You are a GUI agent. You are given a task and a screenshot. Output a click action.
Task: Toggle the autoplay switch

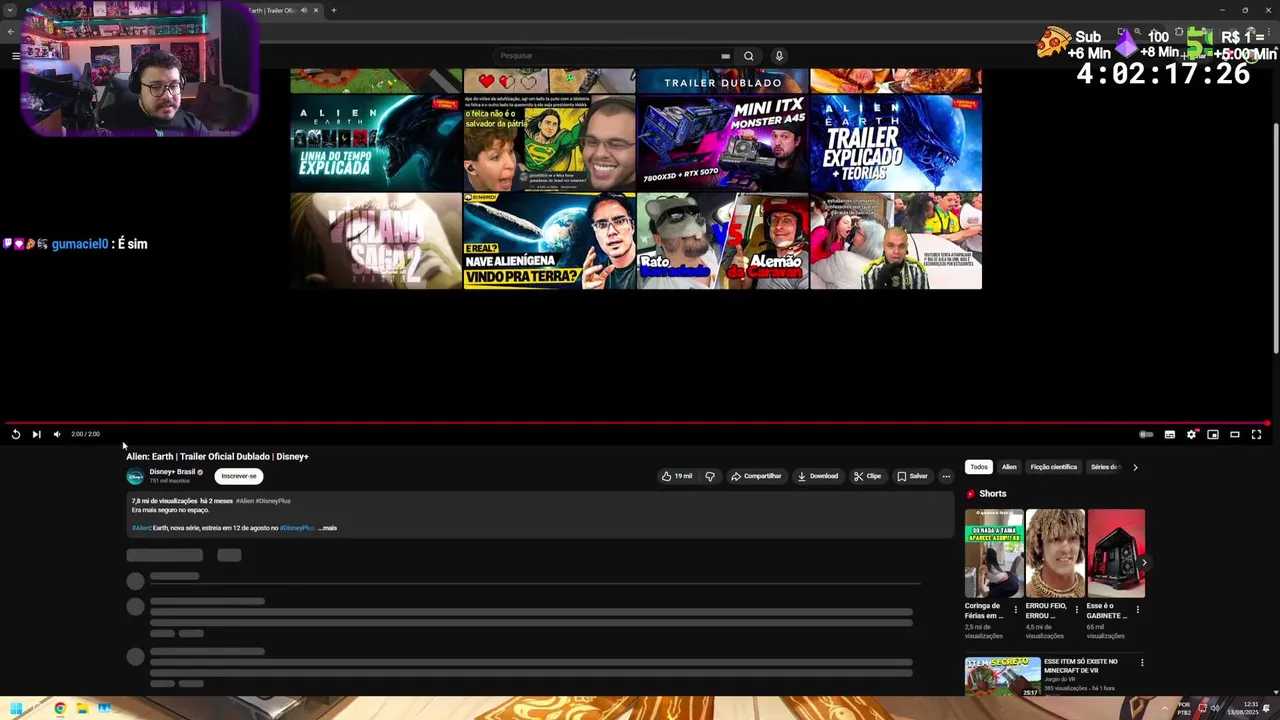click(1146, 434)
